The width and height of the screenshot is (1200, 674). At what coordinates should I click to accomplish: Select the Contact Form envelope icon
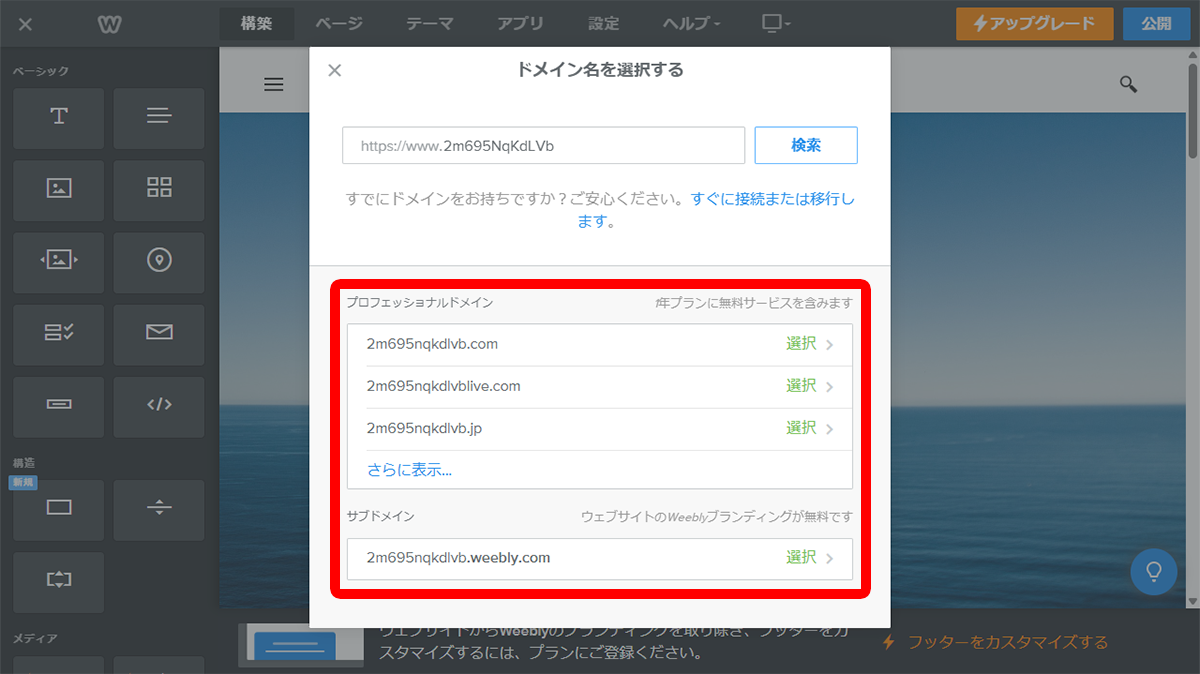tap(159, 332)
